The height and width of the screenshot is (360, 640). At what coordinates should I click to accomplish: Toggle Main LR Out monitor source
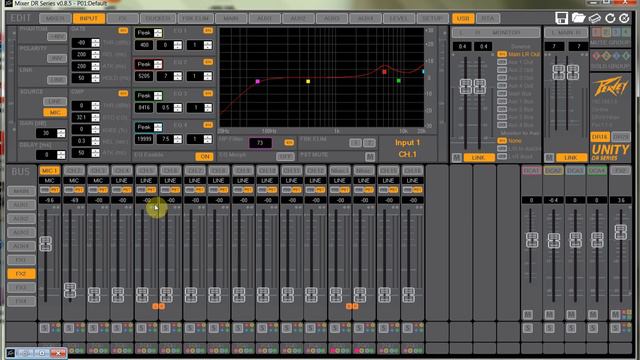(x=502, y=54)
